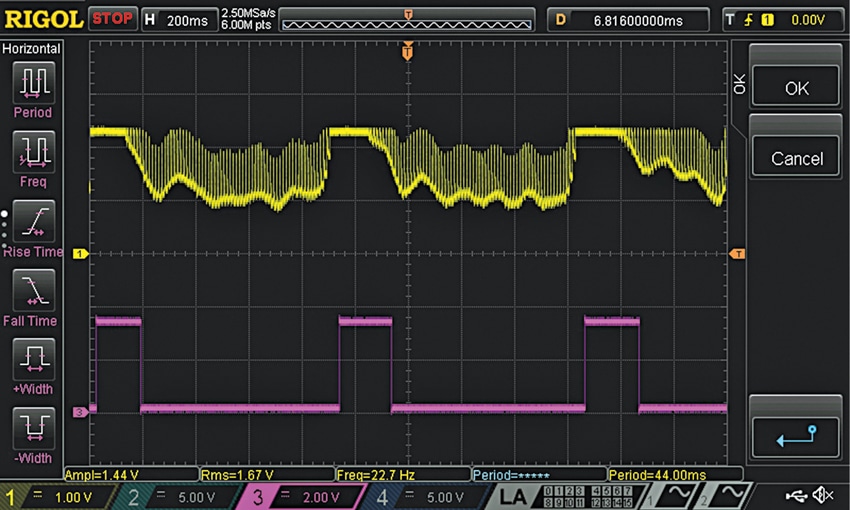Open the Horizontal measurement menu tab
Image resolution: width=850 pixels, height=510 pixels.
coord(33,48)
